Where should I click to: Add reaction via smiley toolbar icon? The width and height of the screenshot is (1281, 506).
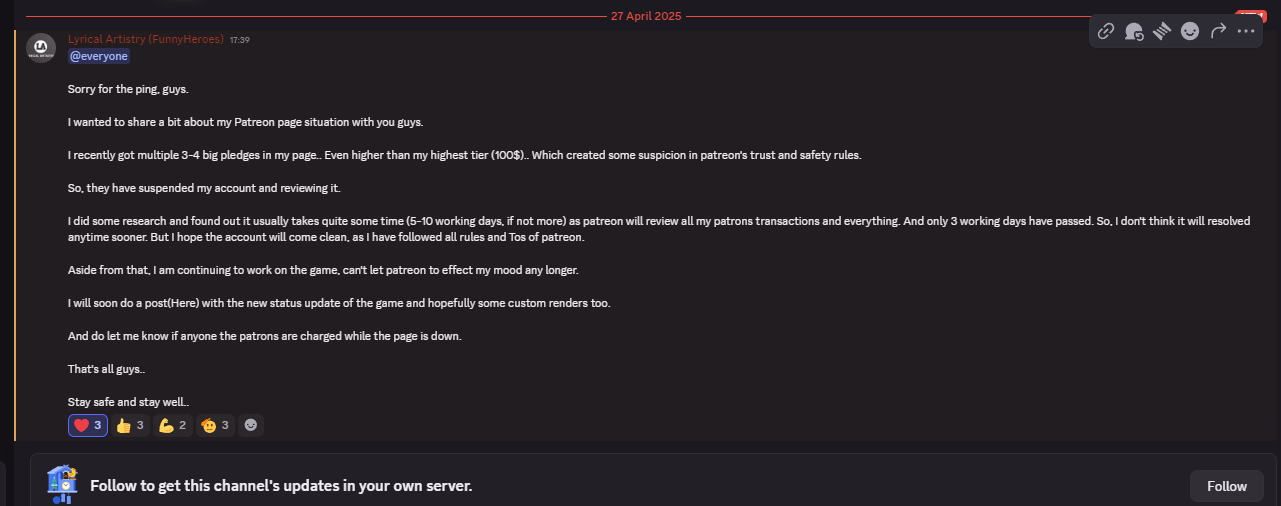tap(1190, 31)
